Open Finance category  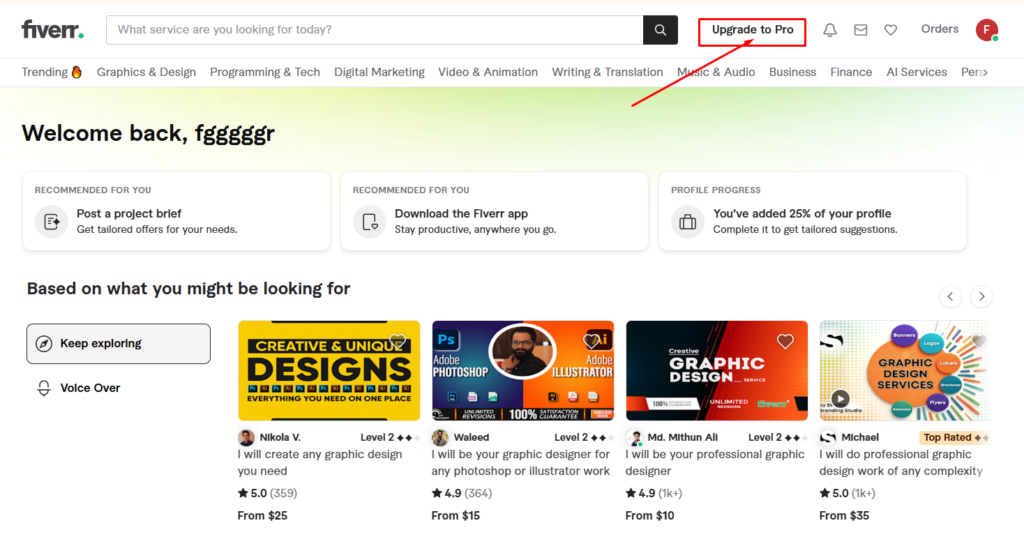(851, 72)
